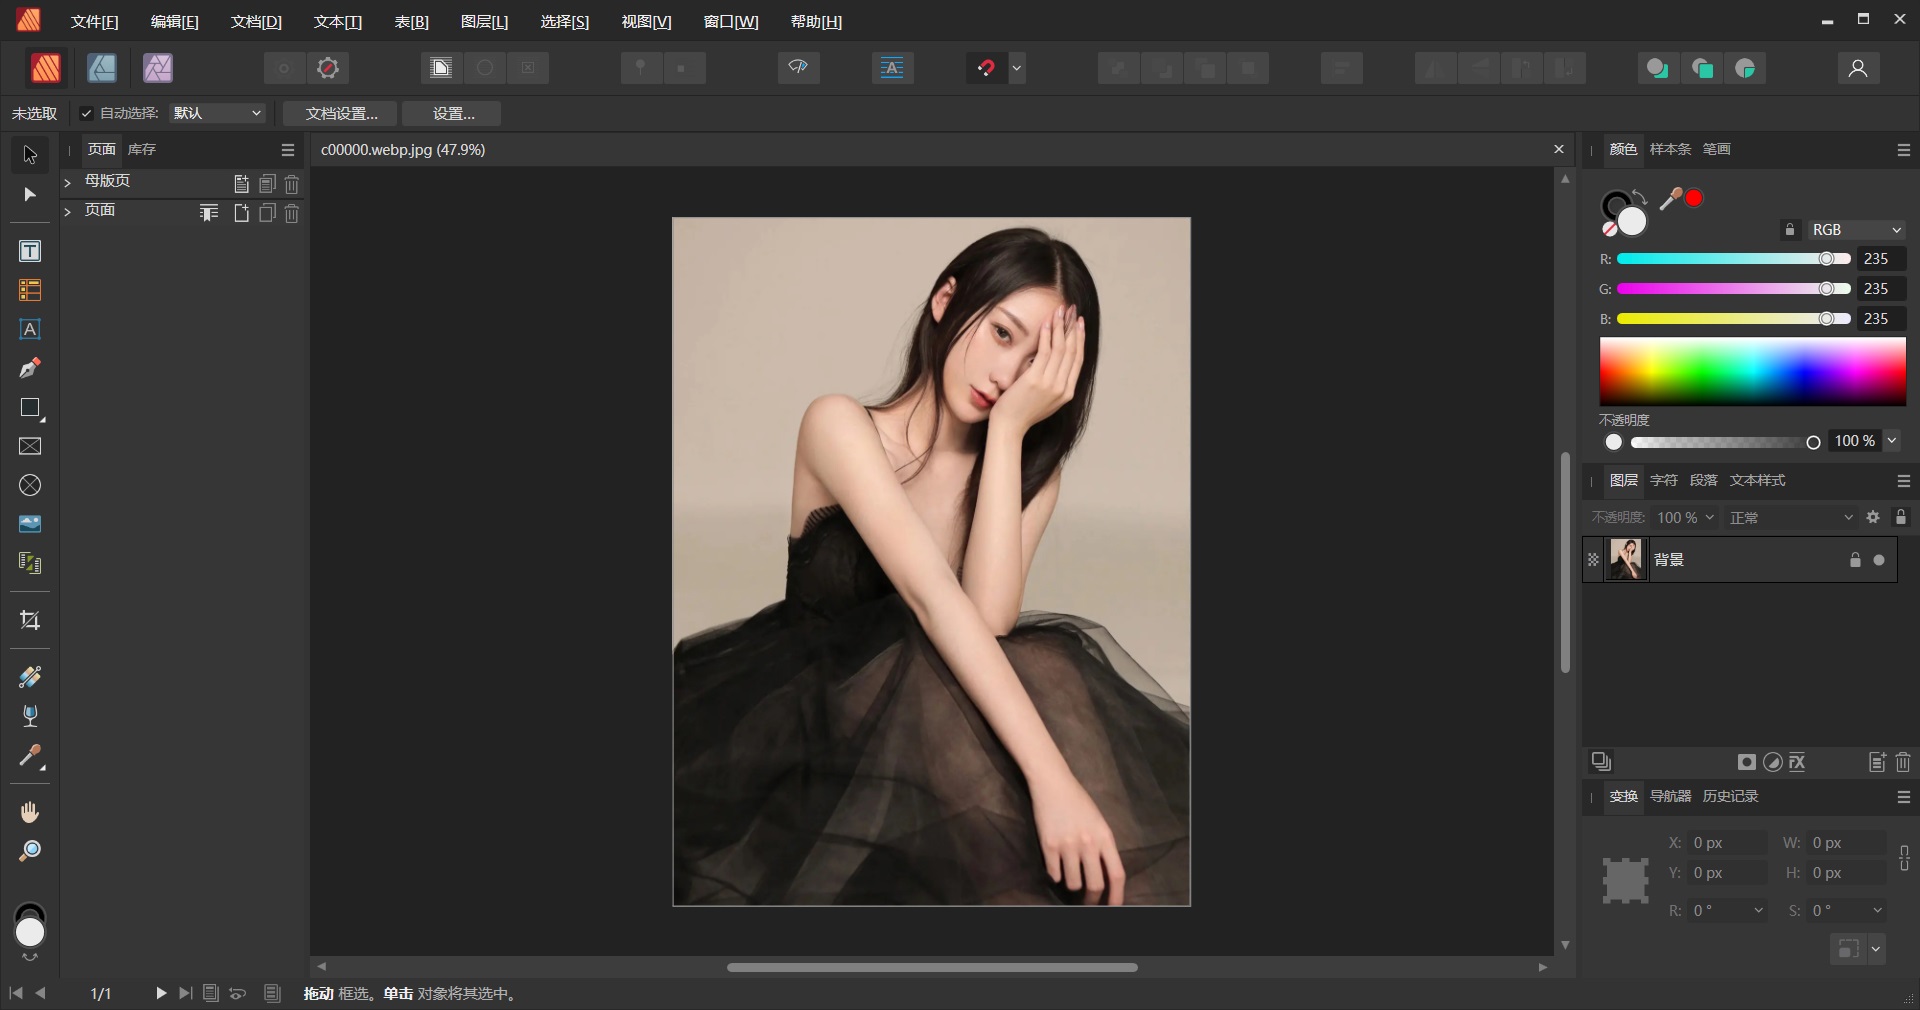Click the 设置 button
1920x1010 pixels.
pos(451,113)
